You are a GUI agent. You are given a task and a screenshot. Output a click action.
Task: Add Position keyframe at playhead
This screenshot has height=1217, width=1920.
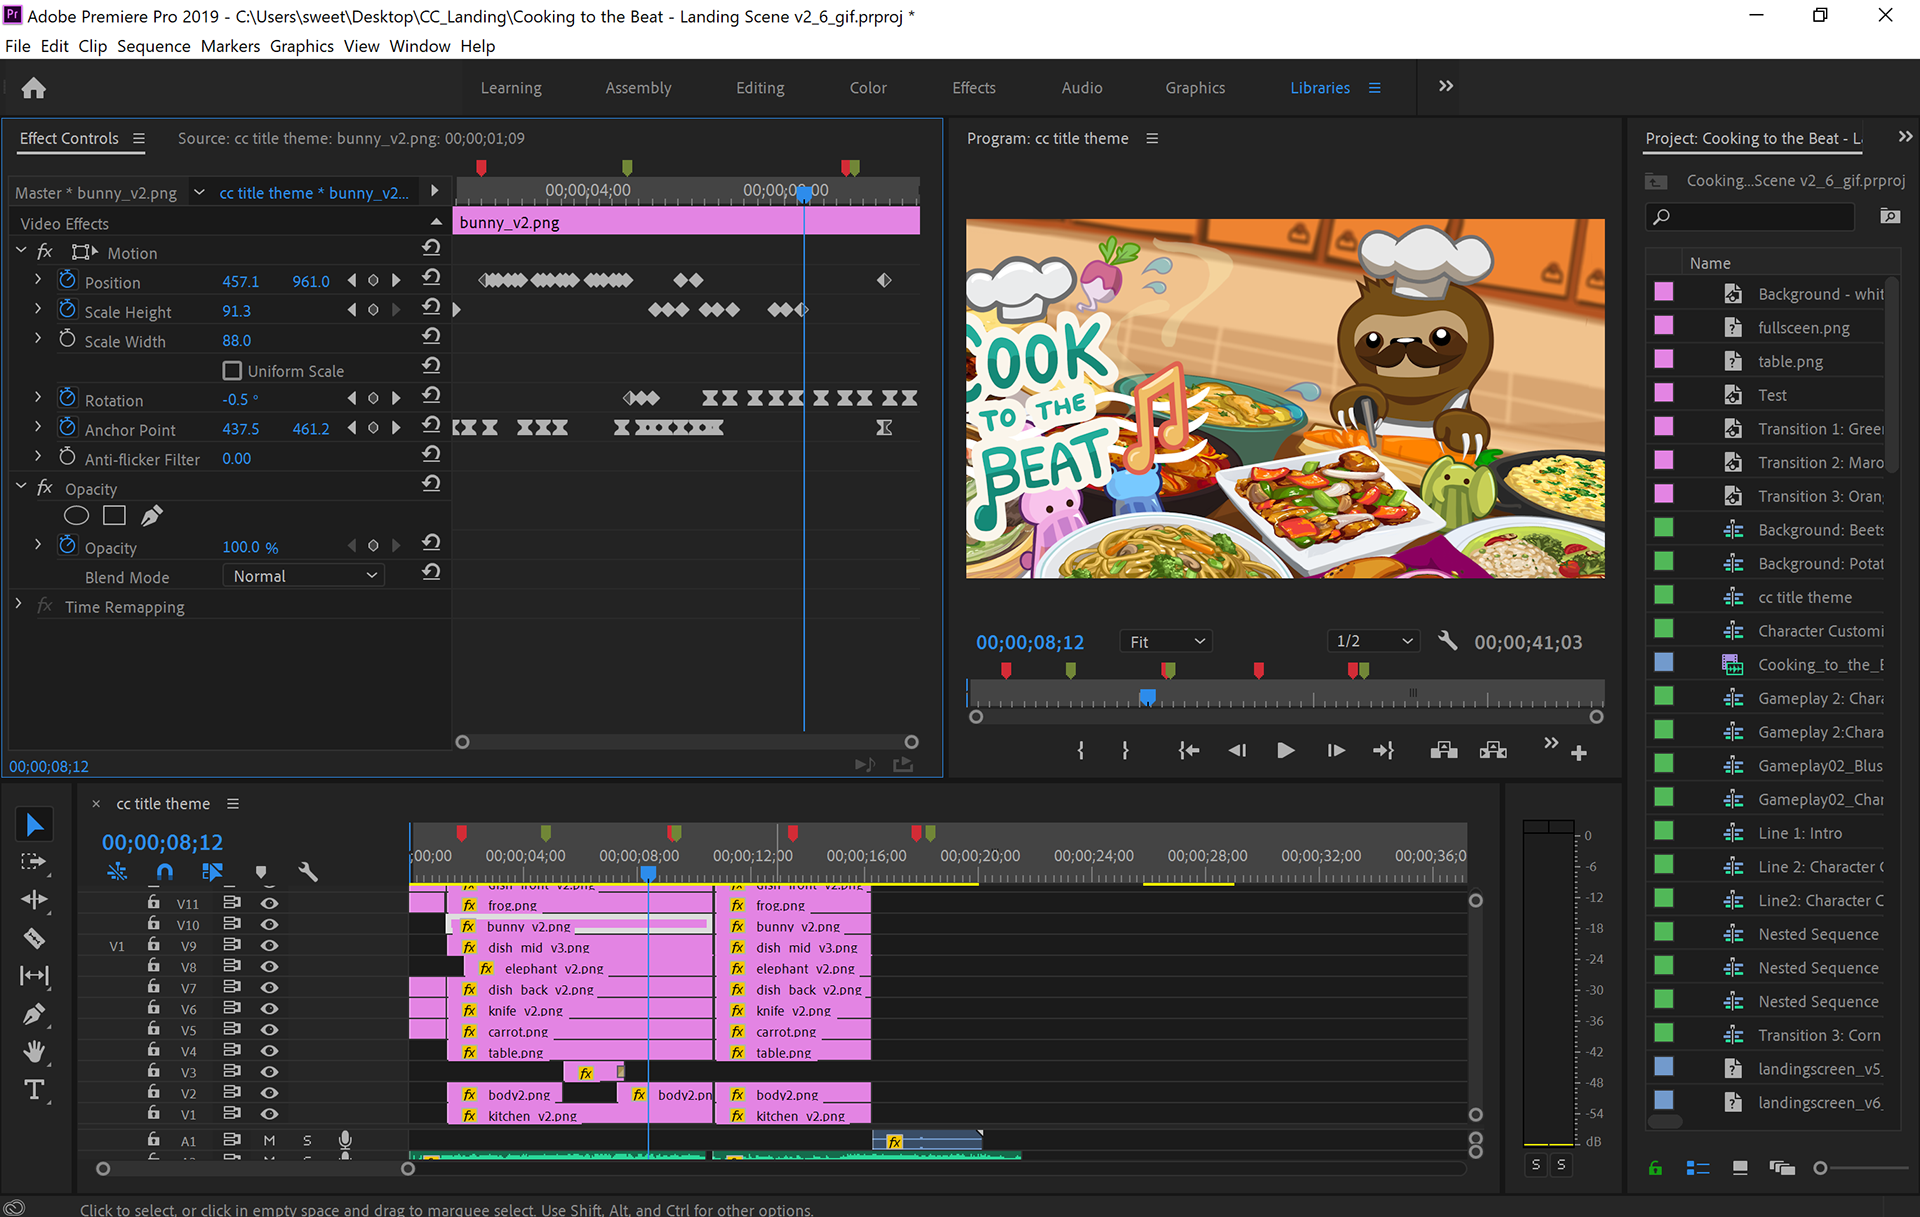(x=373, y=281)
